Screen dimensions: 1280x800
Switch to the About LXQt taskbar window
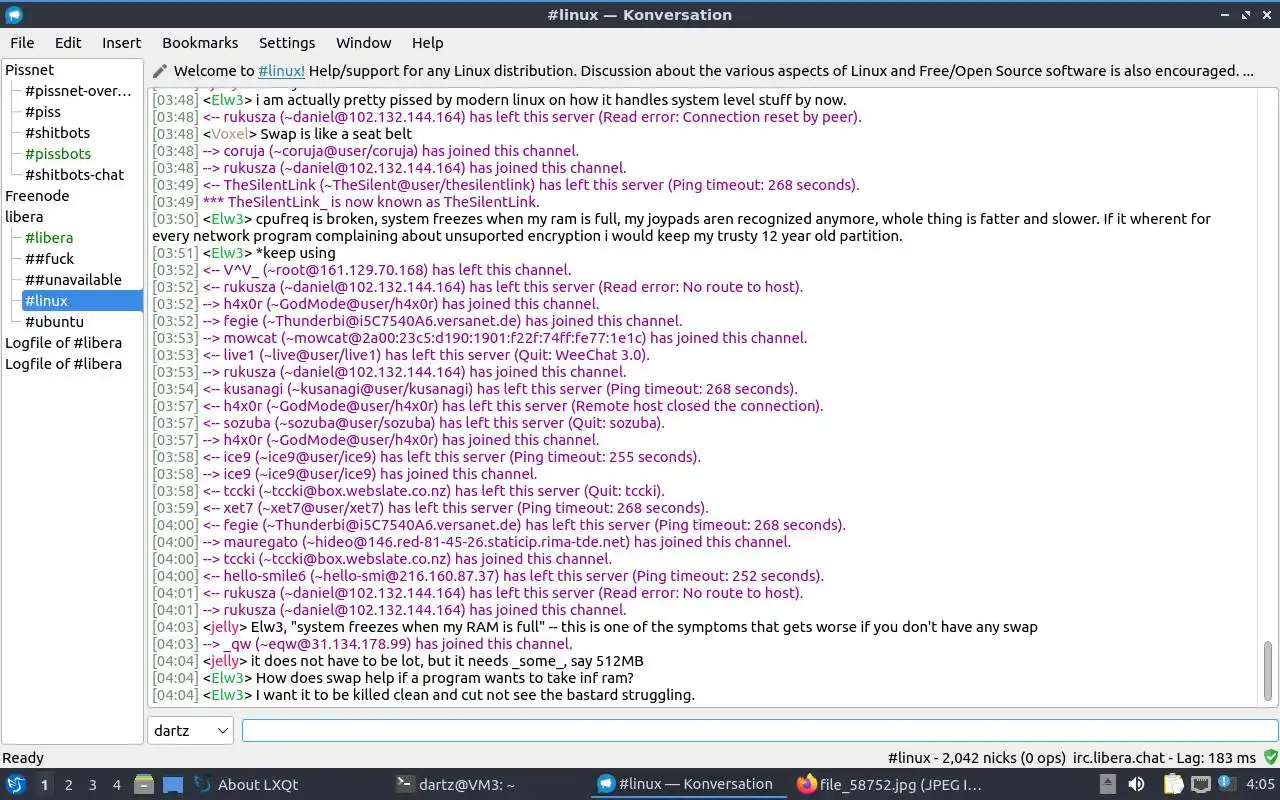pyautogui.click(x=288, y=785)
